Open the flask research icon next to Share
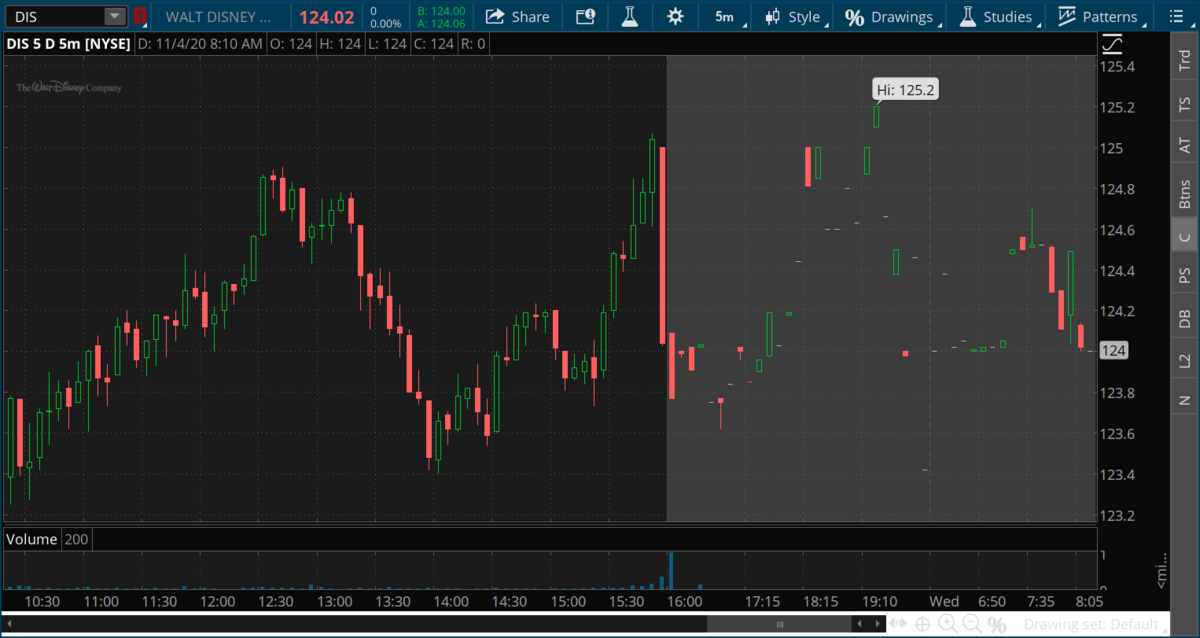The width and height of the screenshot is (1200, 638). (629, 16)
